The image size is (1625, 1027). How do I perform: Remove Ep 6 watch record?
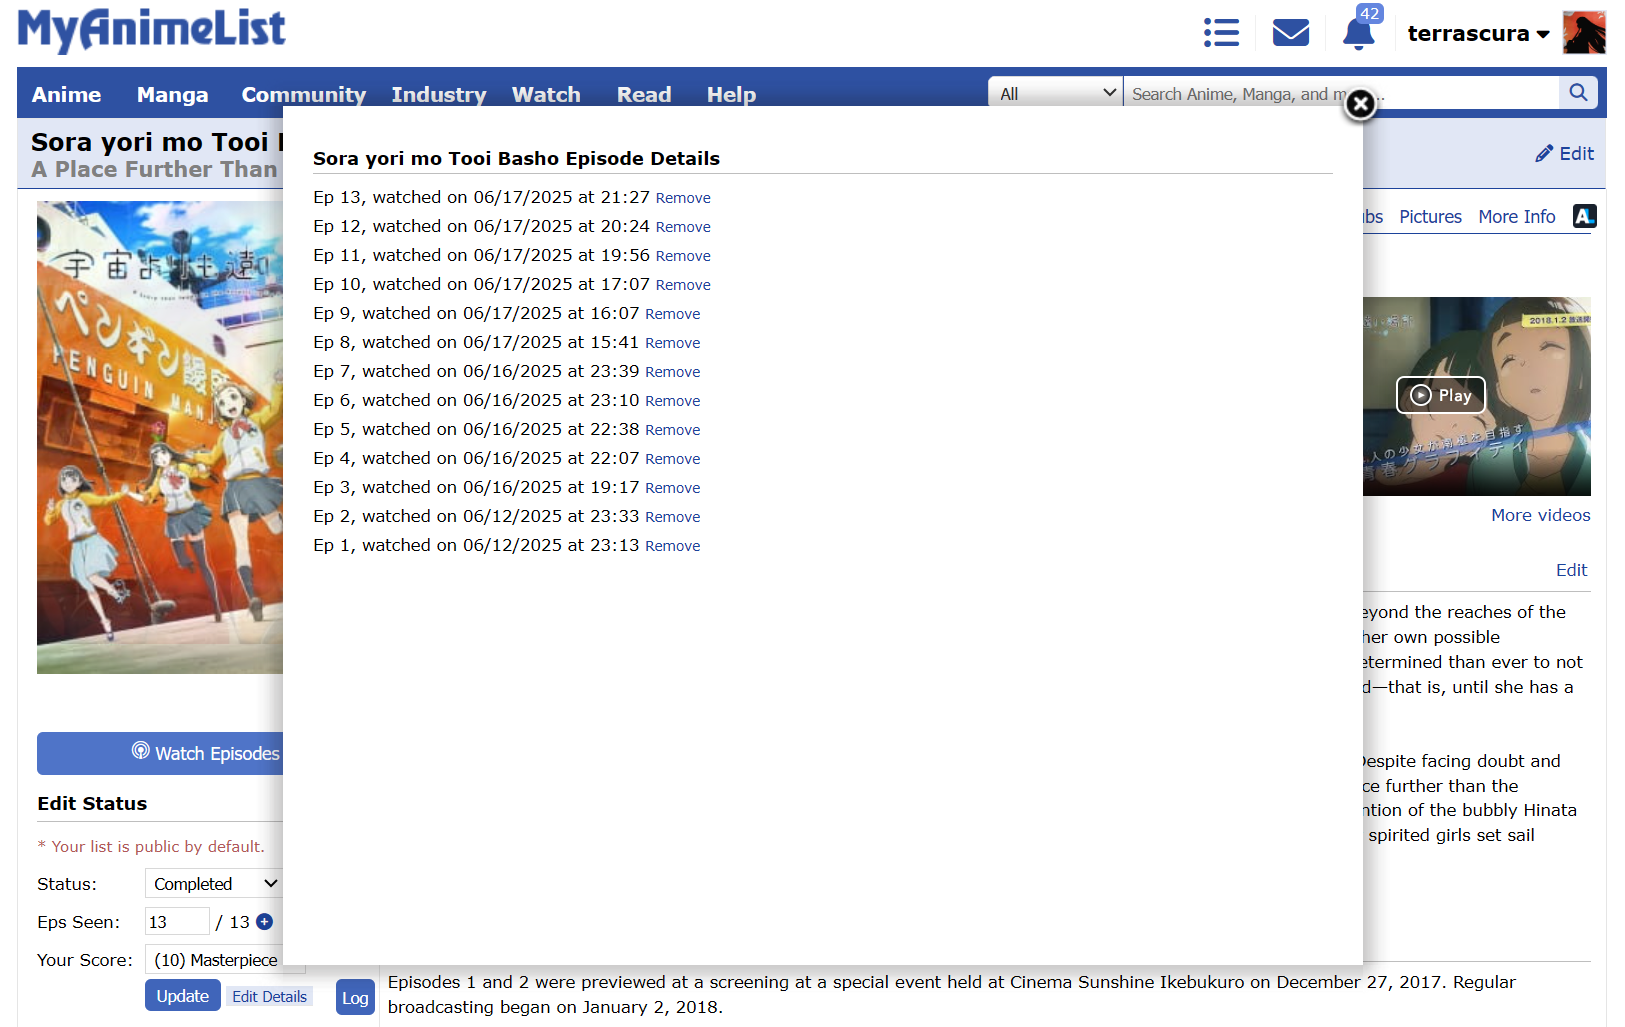673,401
